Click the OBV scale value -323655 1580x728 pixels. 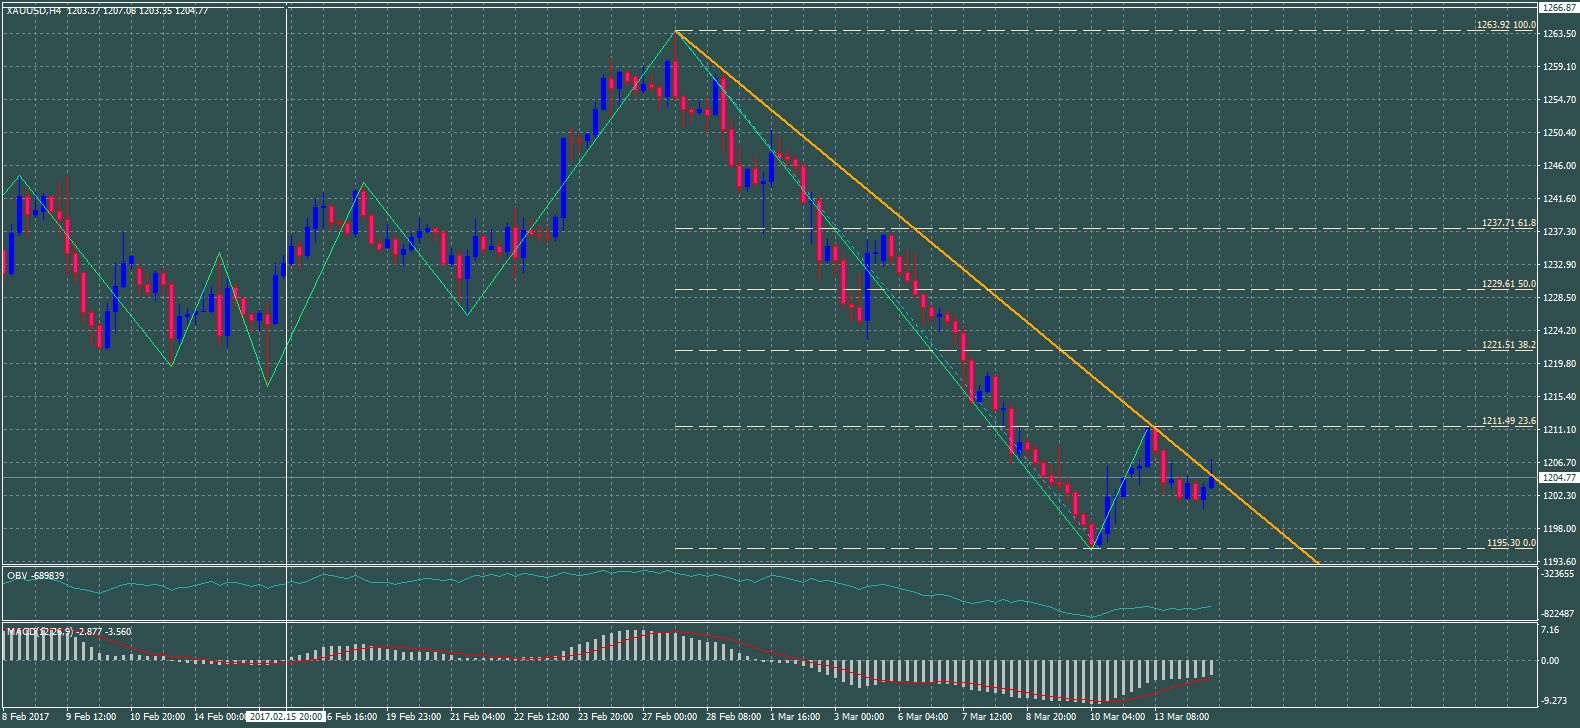tap(1557, 575)
